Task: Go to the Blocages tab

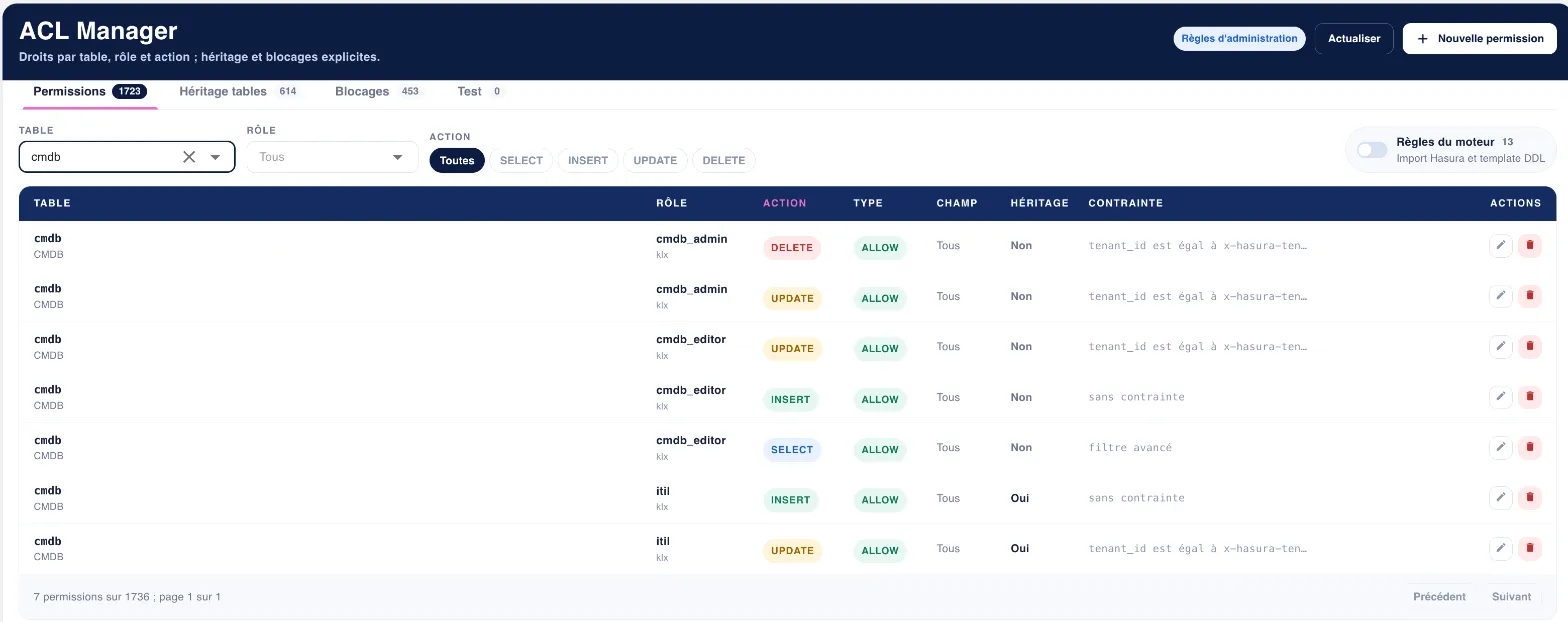Action: (x=379, y=92)
